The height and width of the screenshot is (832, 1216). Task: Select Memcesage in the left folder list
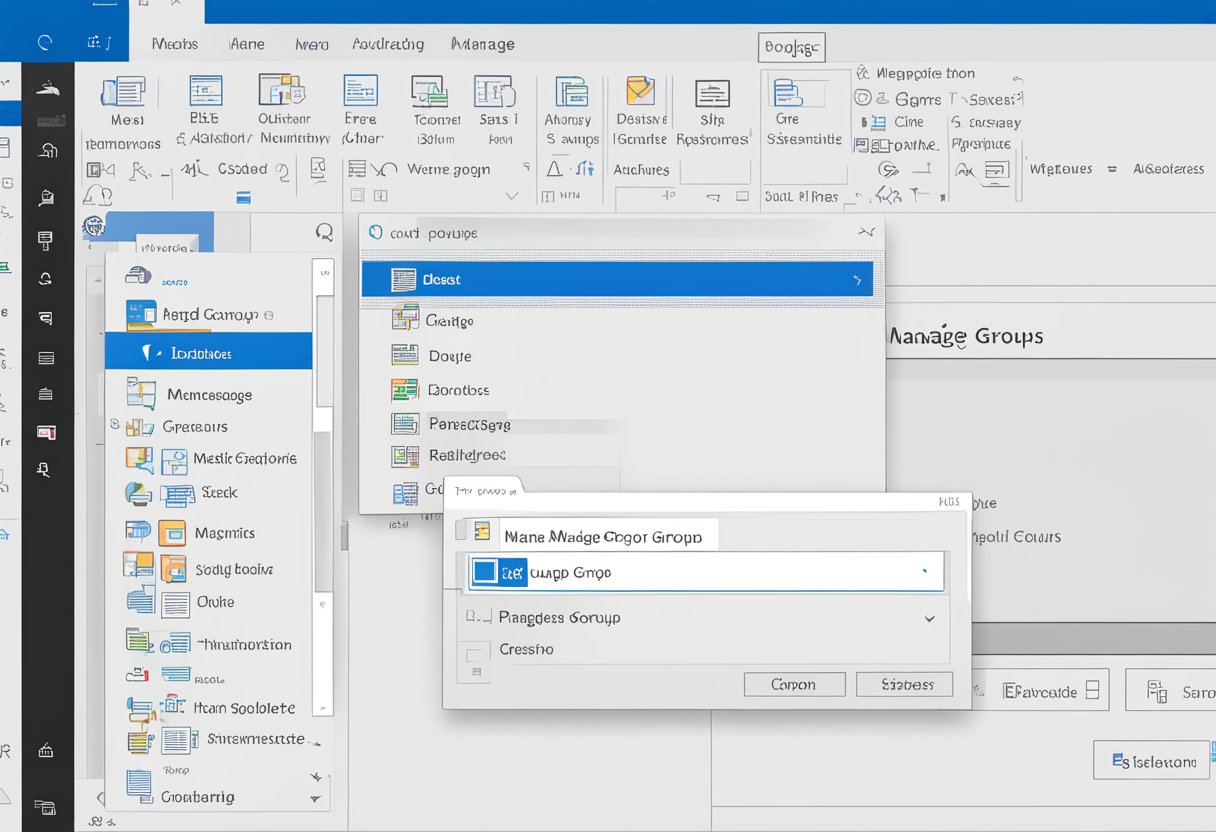point(210,395)
